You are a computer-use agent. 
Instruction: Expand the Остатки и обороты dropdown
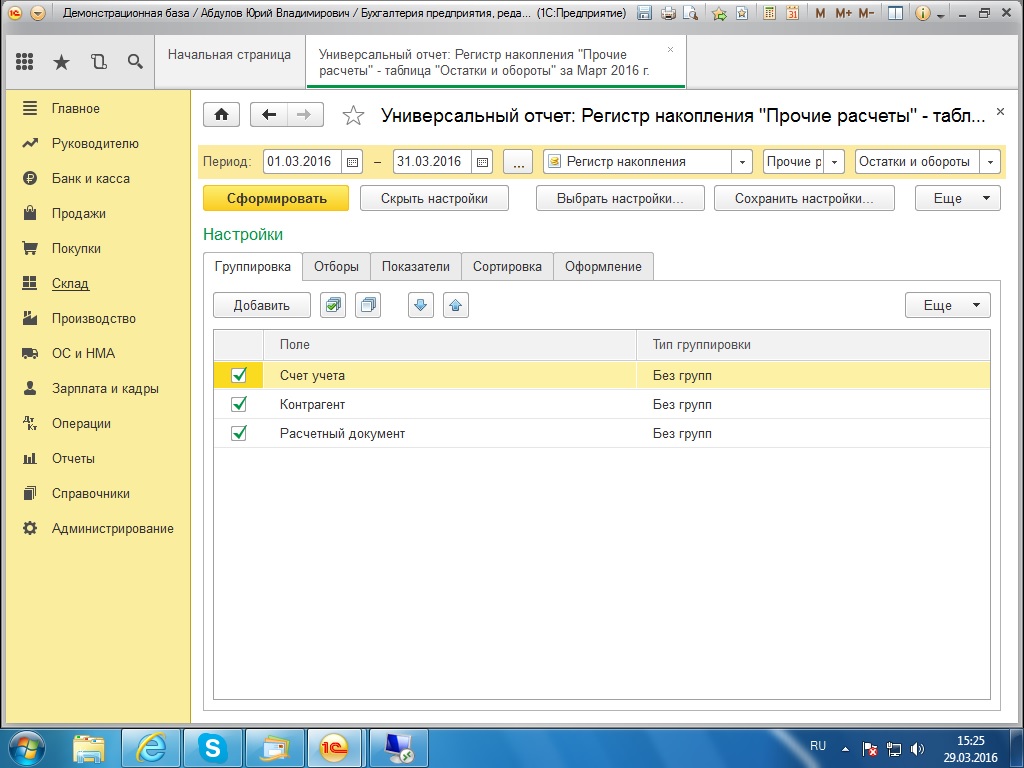(990, 162)
